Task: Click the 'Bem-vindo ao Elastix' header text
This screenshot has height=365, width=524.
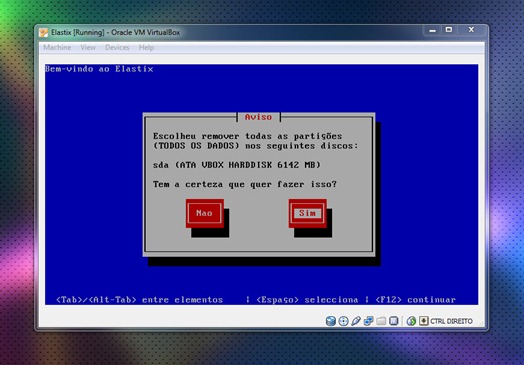Action: pos(99,69)
